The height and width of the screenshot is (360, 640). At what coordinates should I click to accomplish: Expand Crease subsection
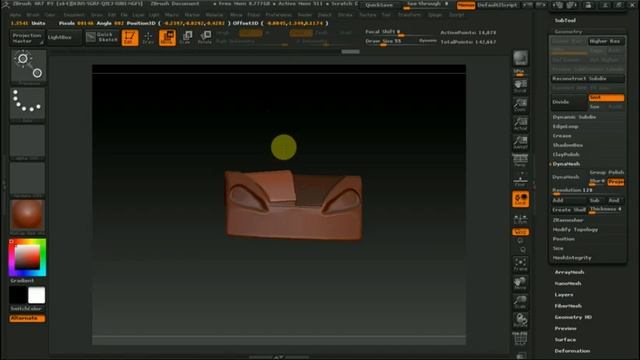pos(562,136)
